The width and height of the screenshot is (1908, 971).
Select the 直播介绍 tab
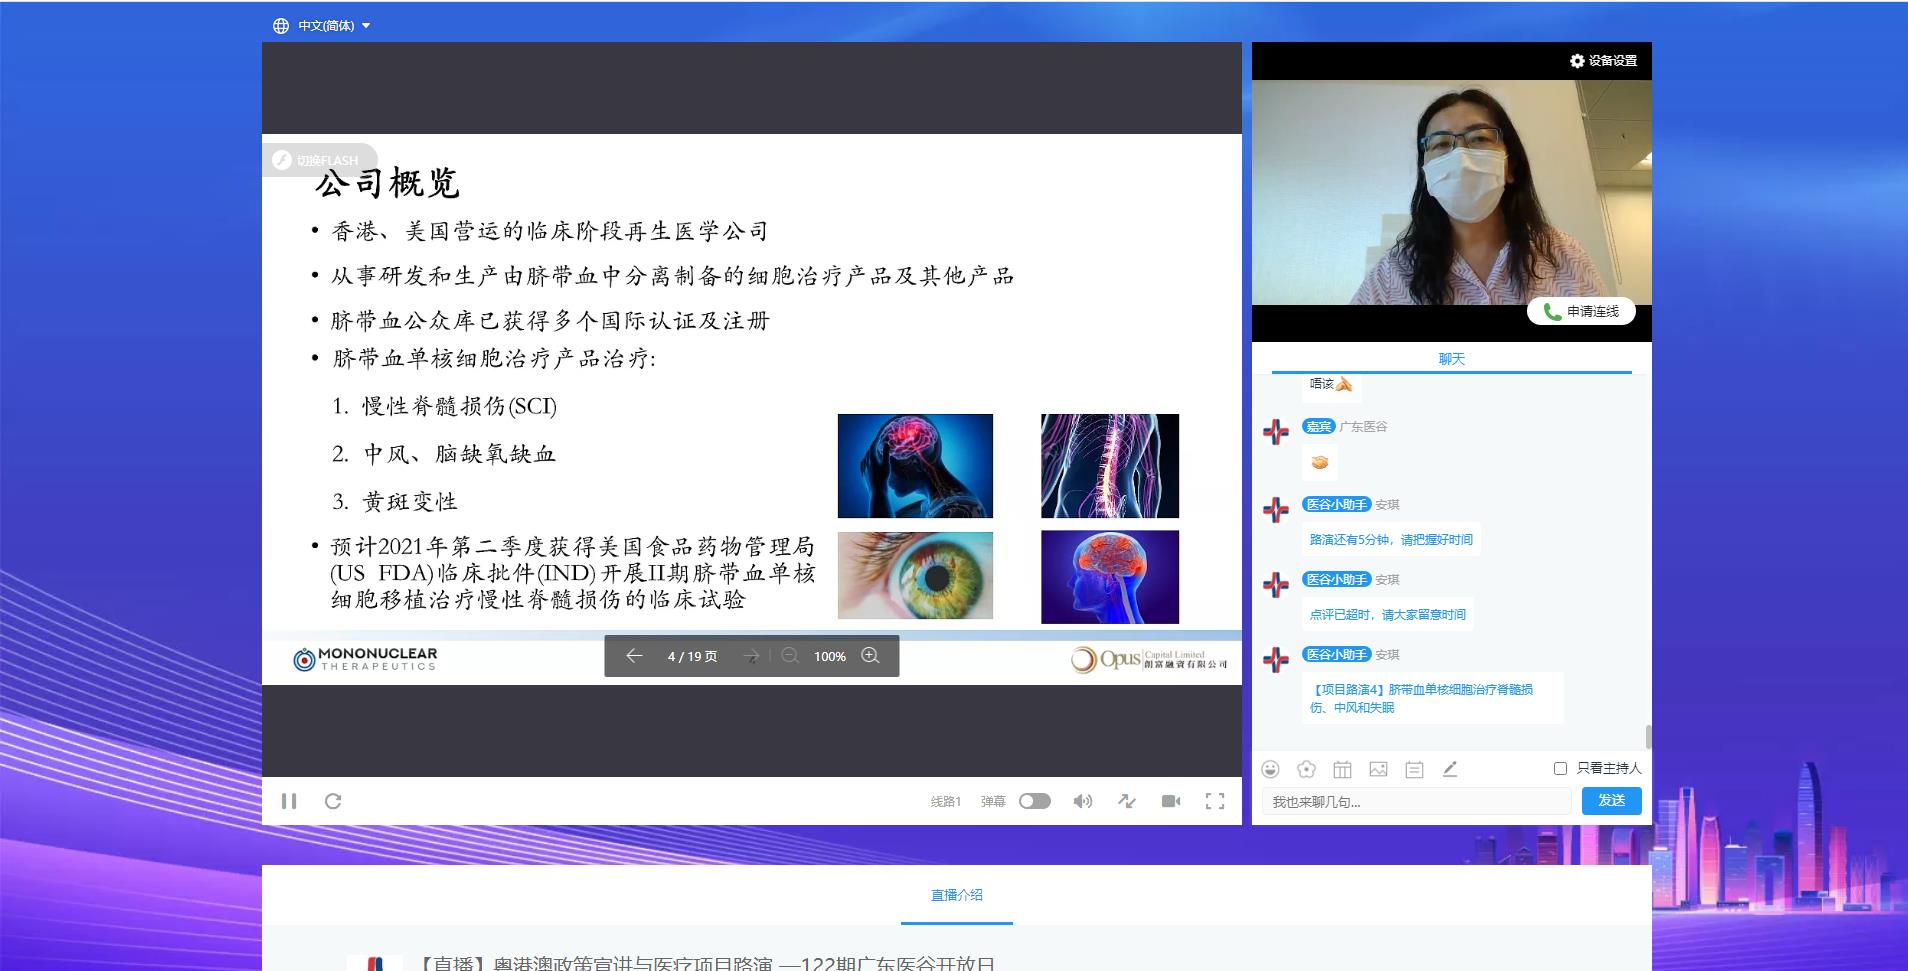[x=956, y=895]
